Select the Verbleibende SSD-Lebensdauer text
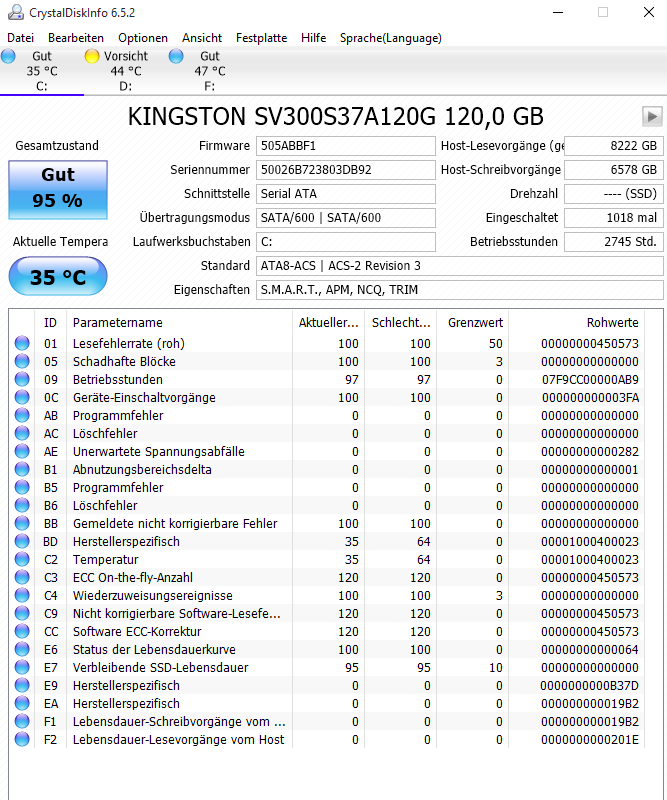Screen dimensions: 667x800 coord(161,667)
